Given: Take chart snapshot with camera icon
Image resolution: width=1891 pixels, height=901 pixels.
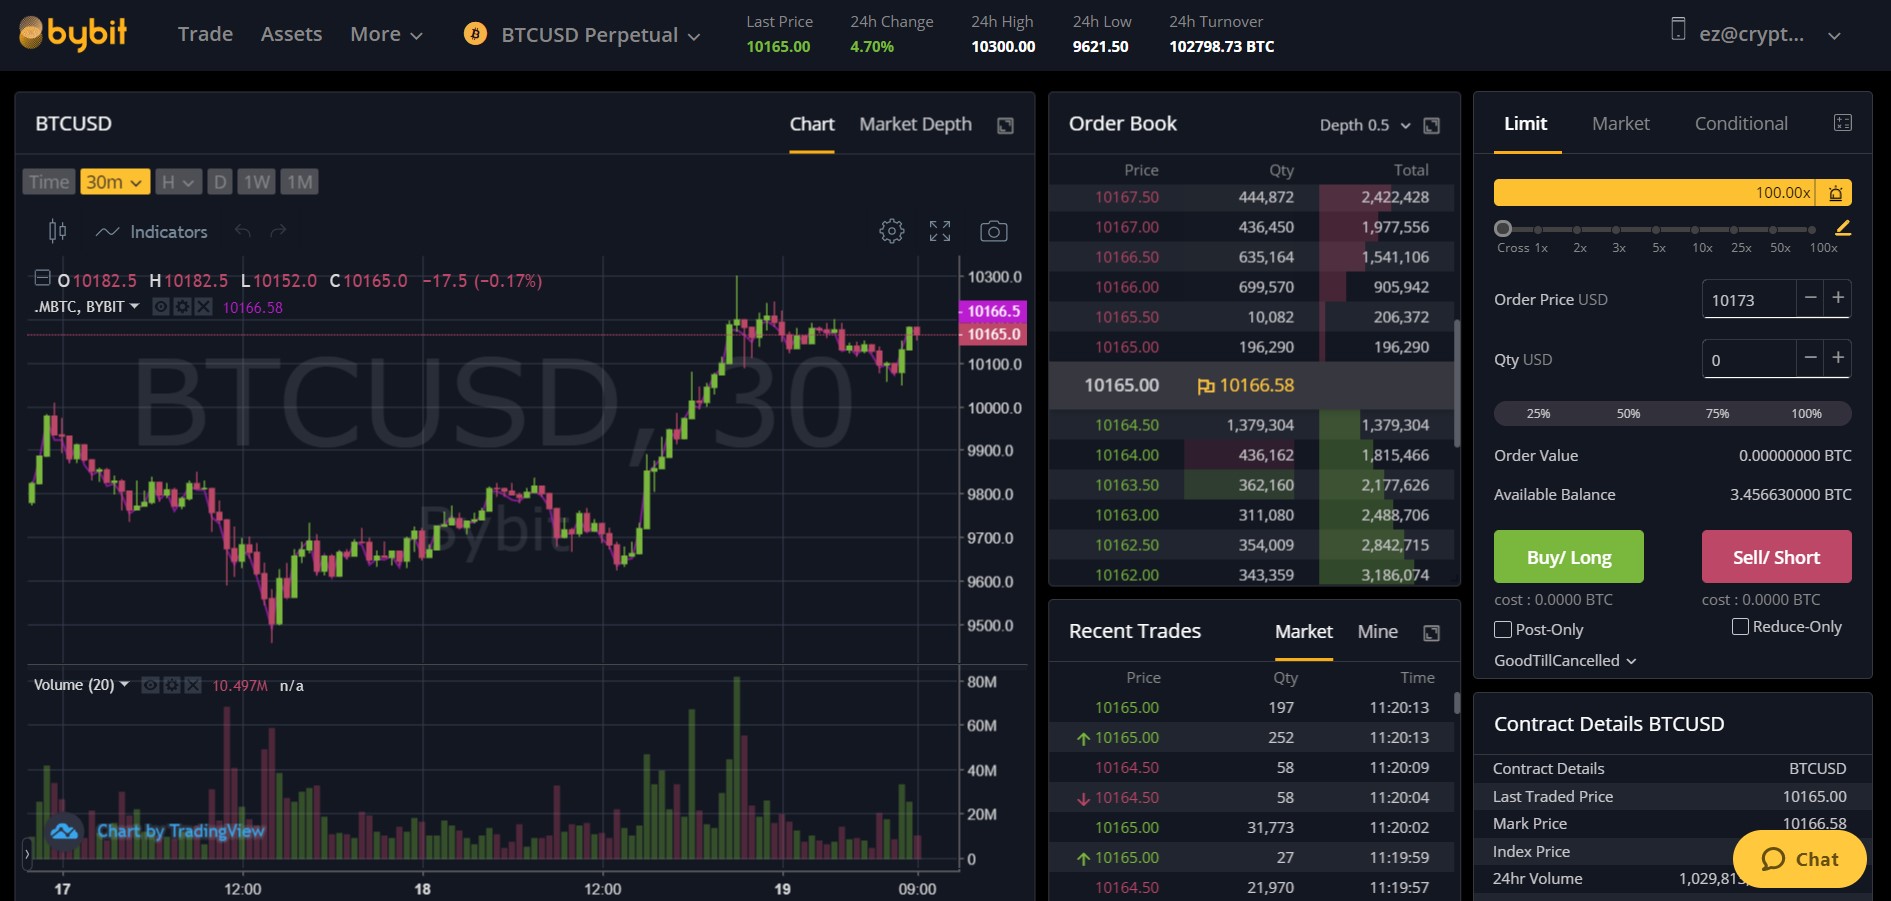Looking at the screenshot, I should [x=993, y=231].
